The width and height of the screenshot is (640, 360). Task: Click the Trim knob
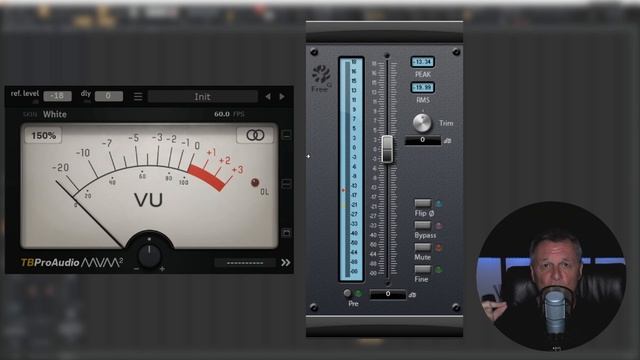pyautogui.click(x=422, y=122)
